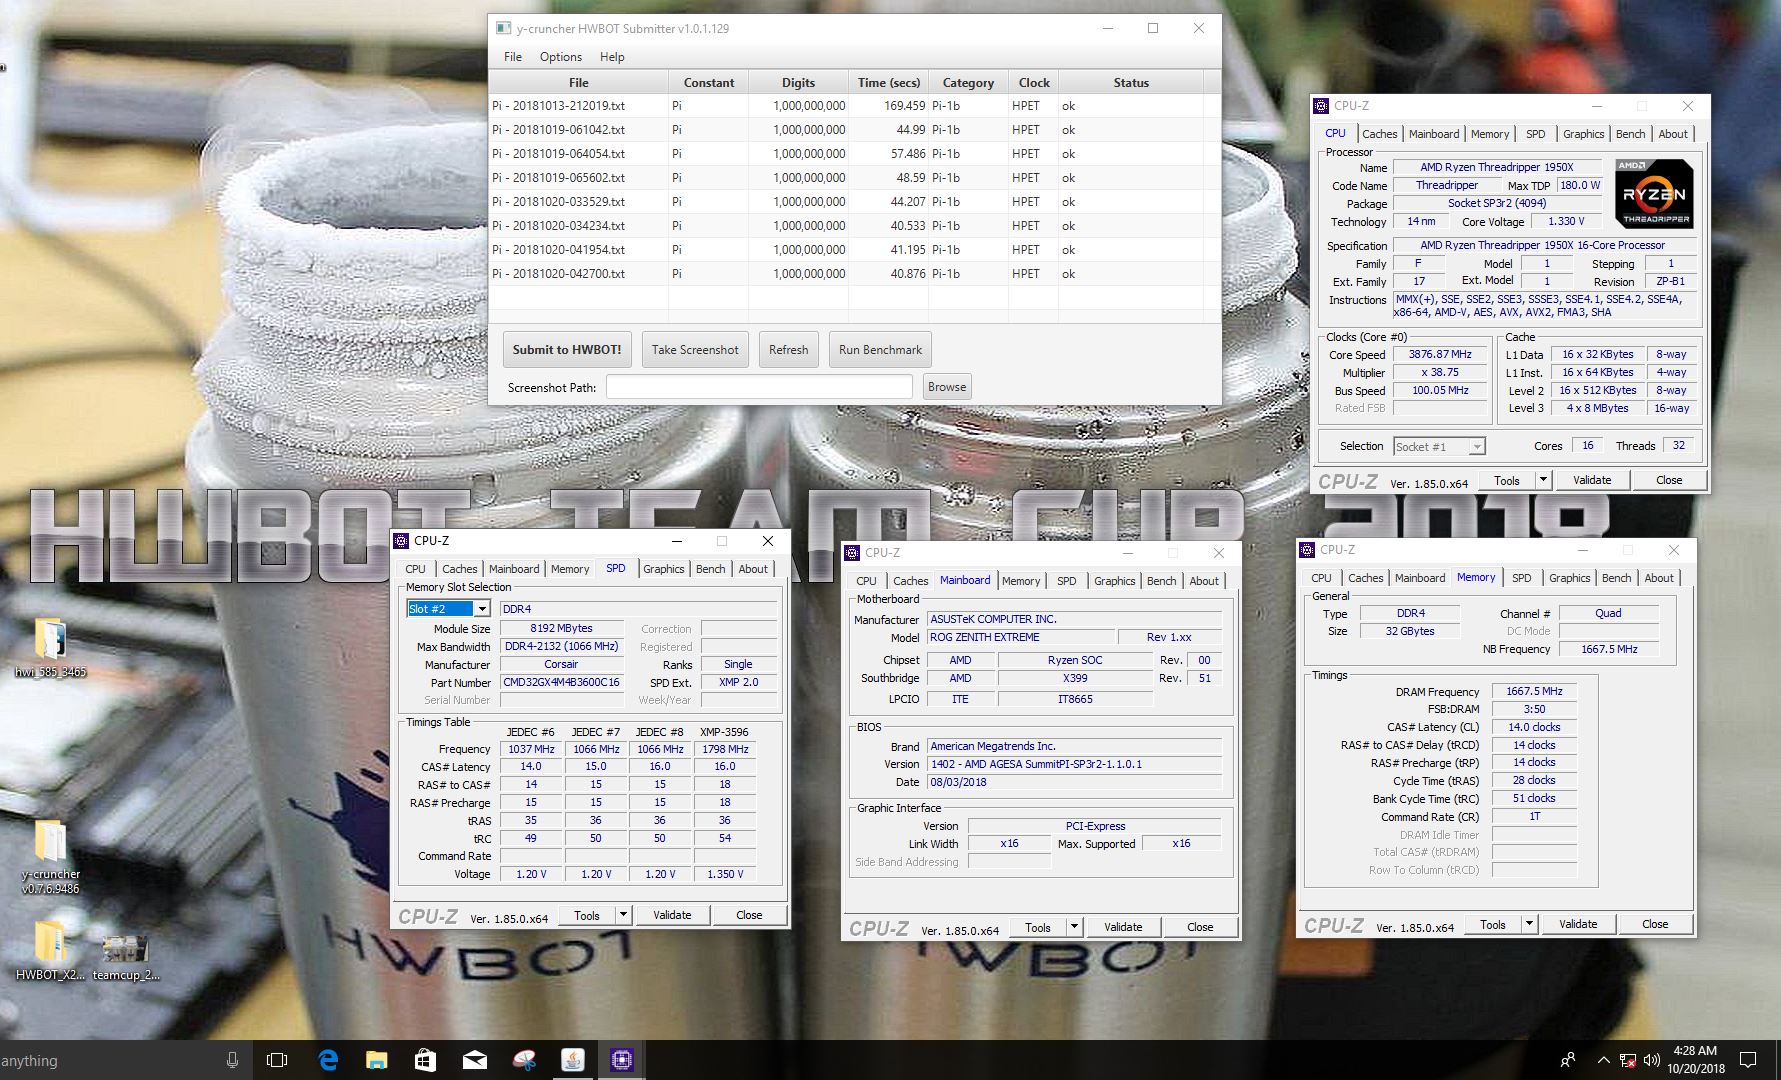Image resolution: width=1781 pixels, height=1080 pixels.
Task: Click the Name field AMD Ryzen Threadripper 1950X
Action: click(1497, 168)
